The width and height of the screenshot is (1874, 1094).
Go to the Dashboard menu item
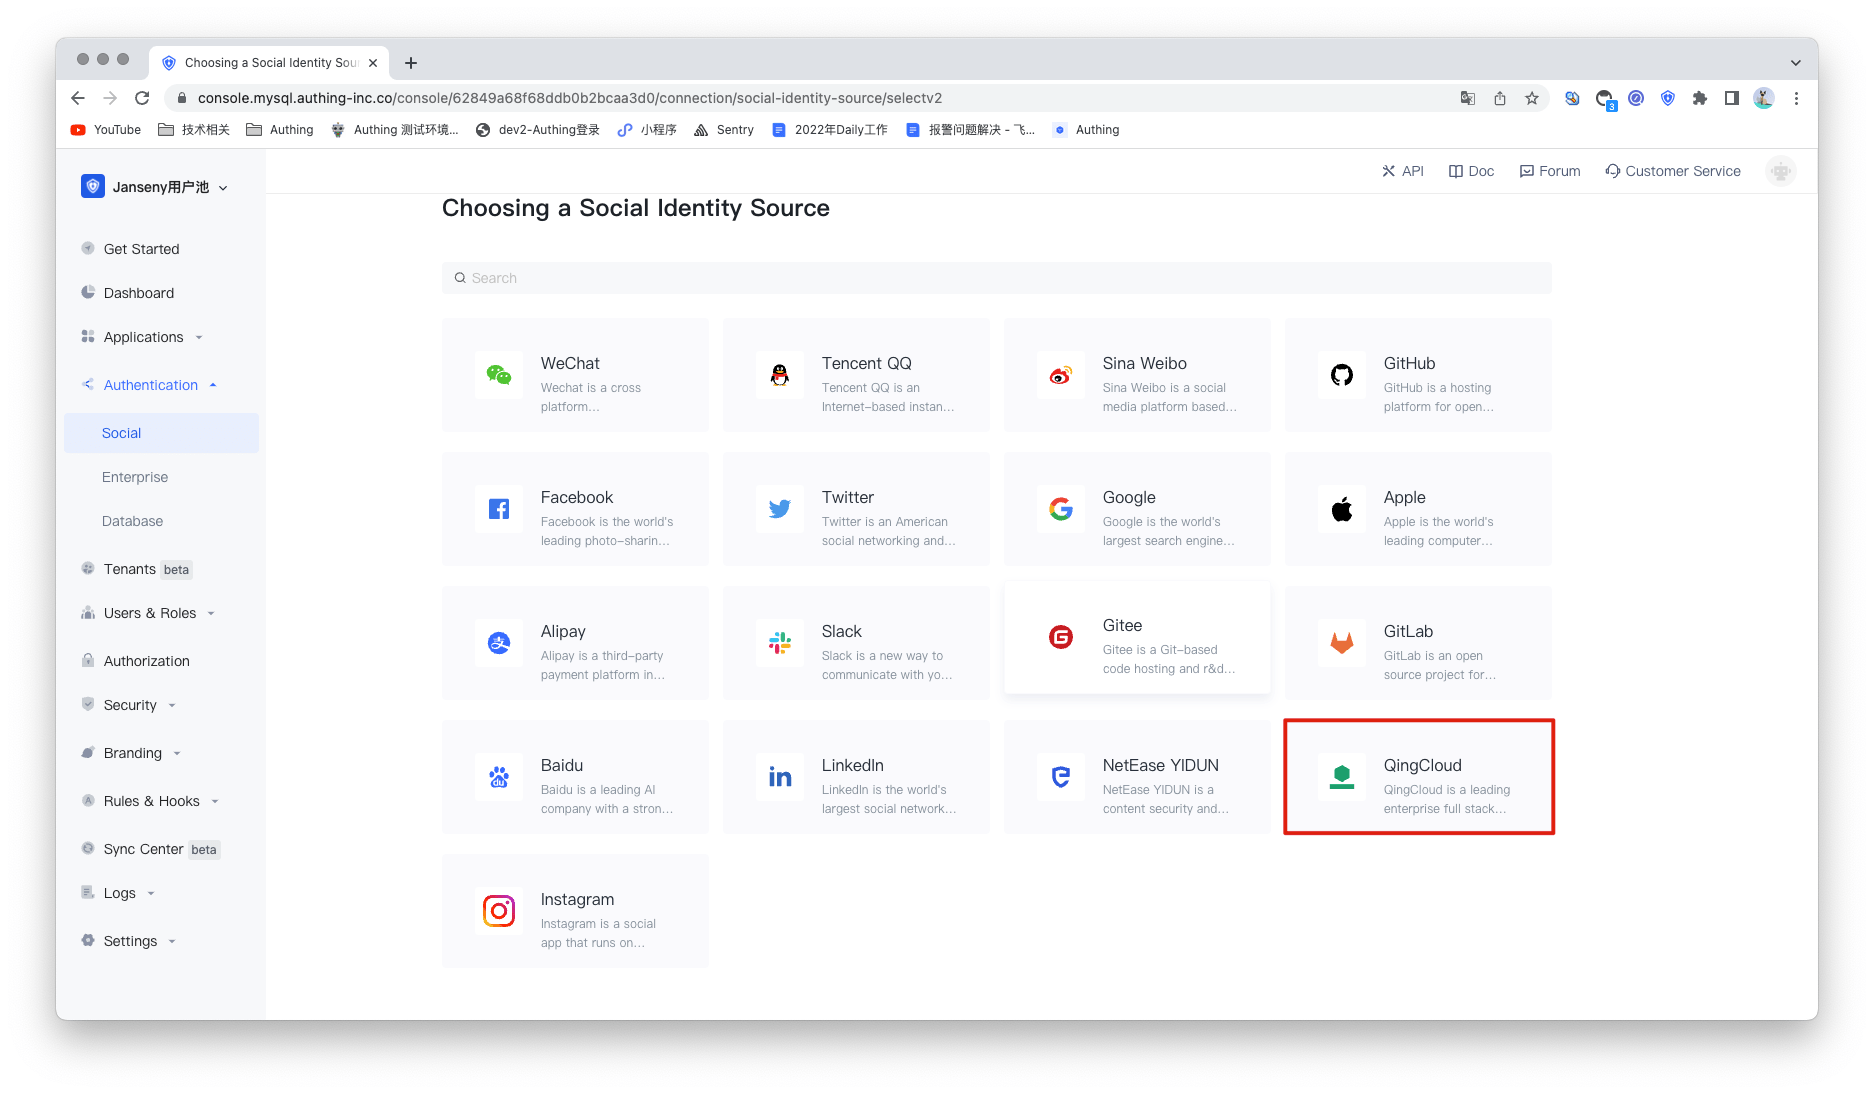coord(139,293)
